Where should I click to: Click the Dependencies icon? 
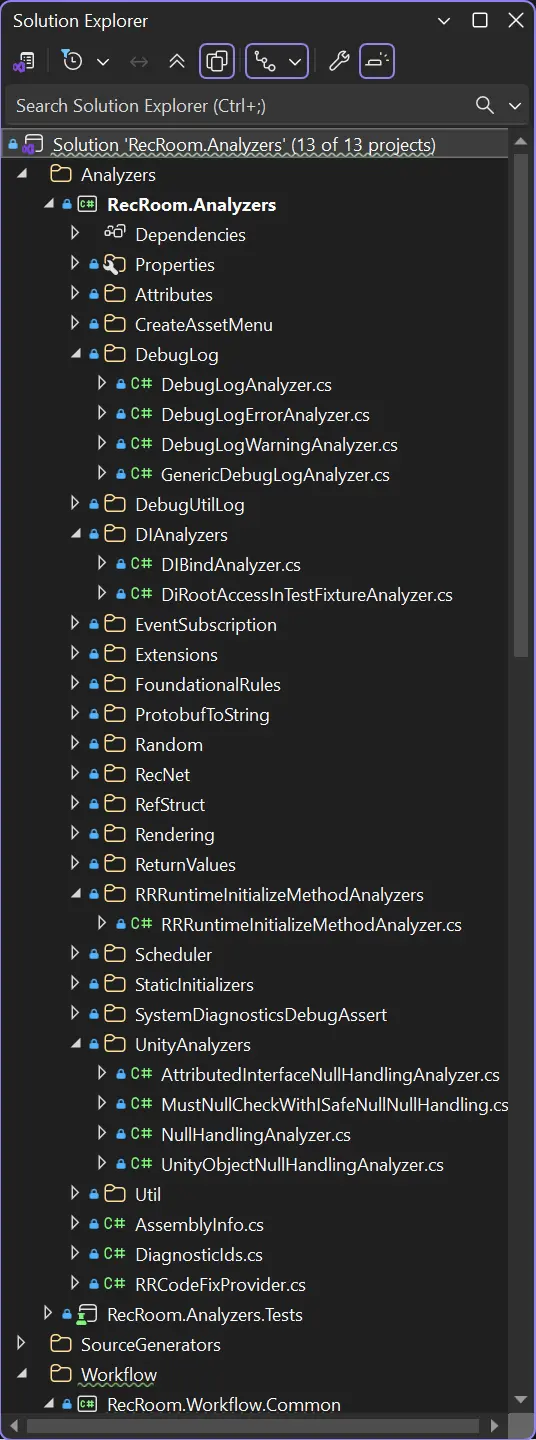115,234
